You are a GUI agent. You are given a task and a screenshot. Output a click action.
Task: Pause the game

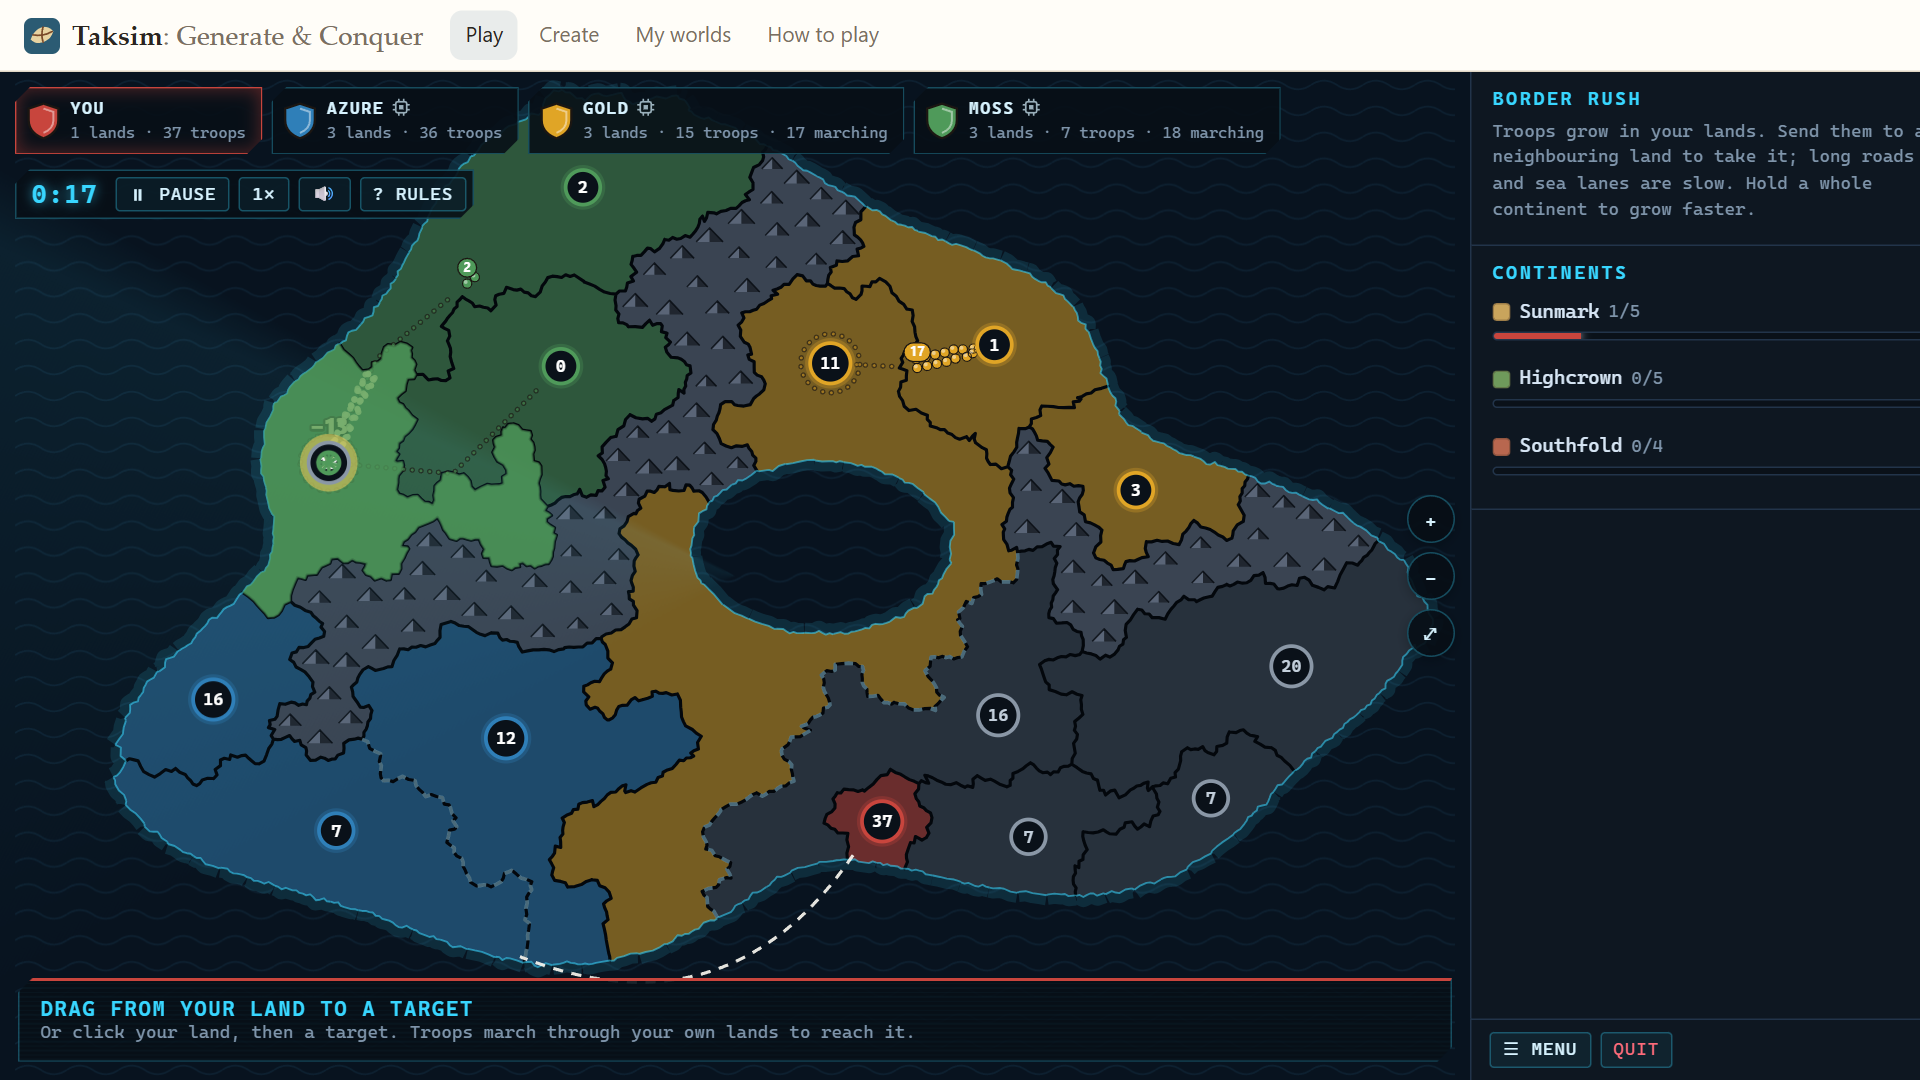point(173,194)
